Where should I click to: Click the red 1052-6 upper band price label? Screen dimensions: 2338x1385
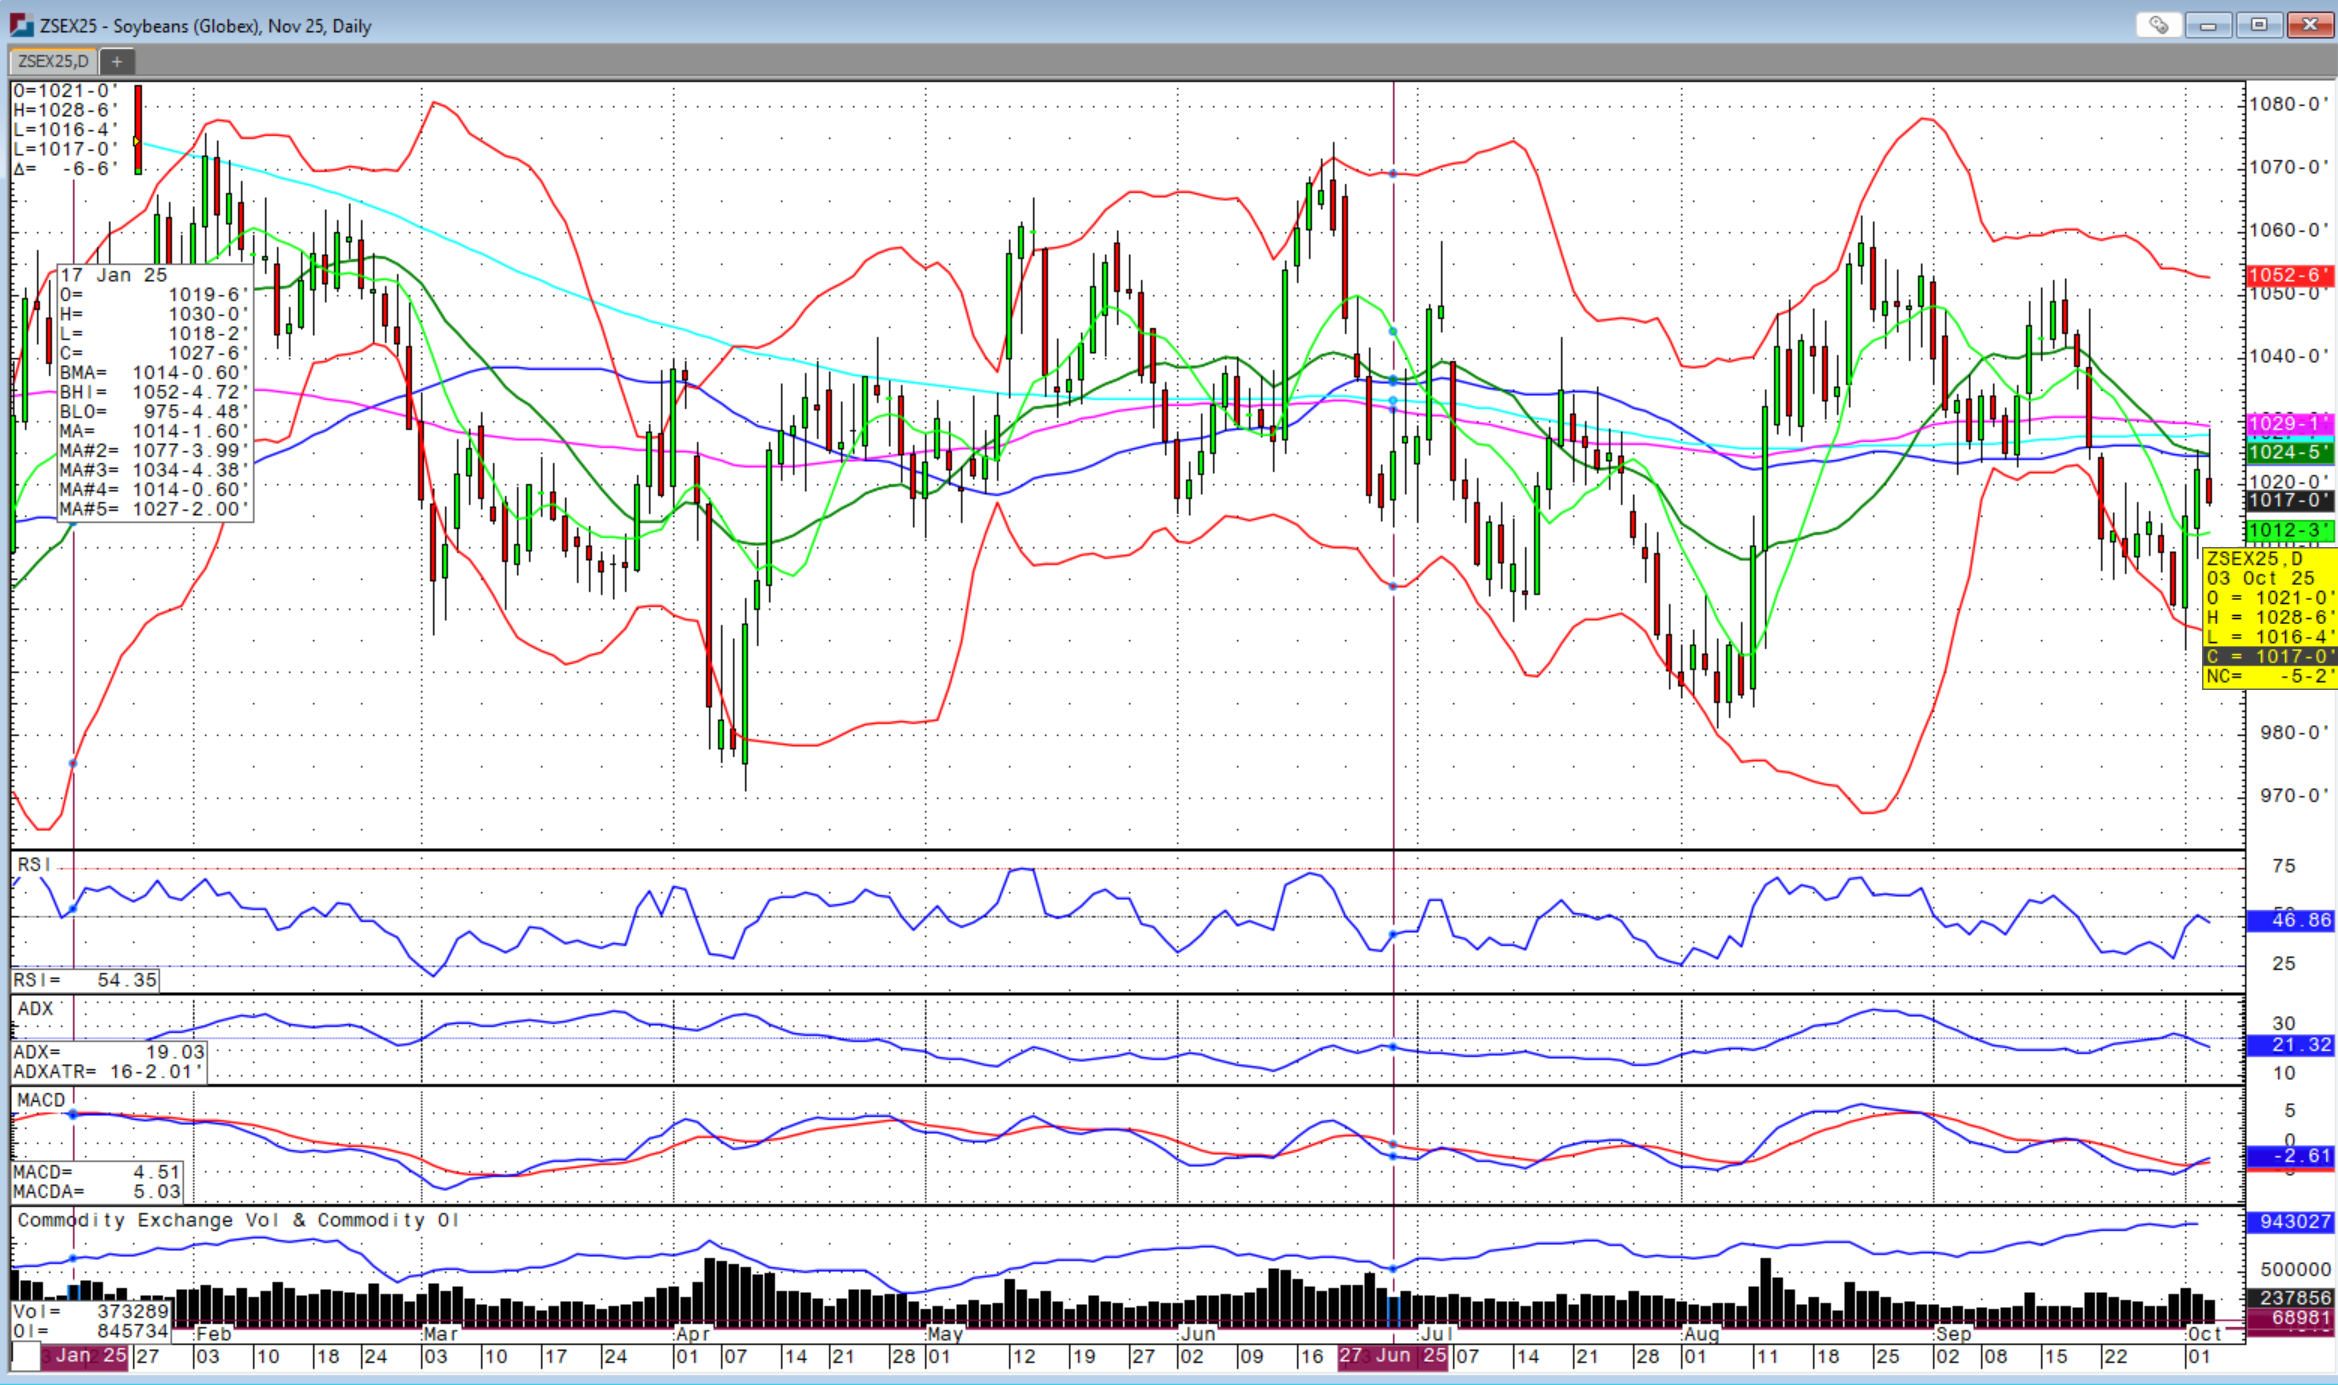[2289, 275]
